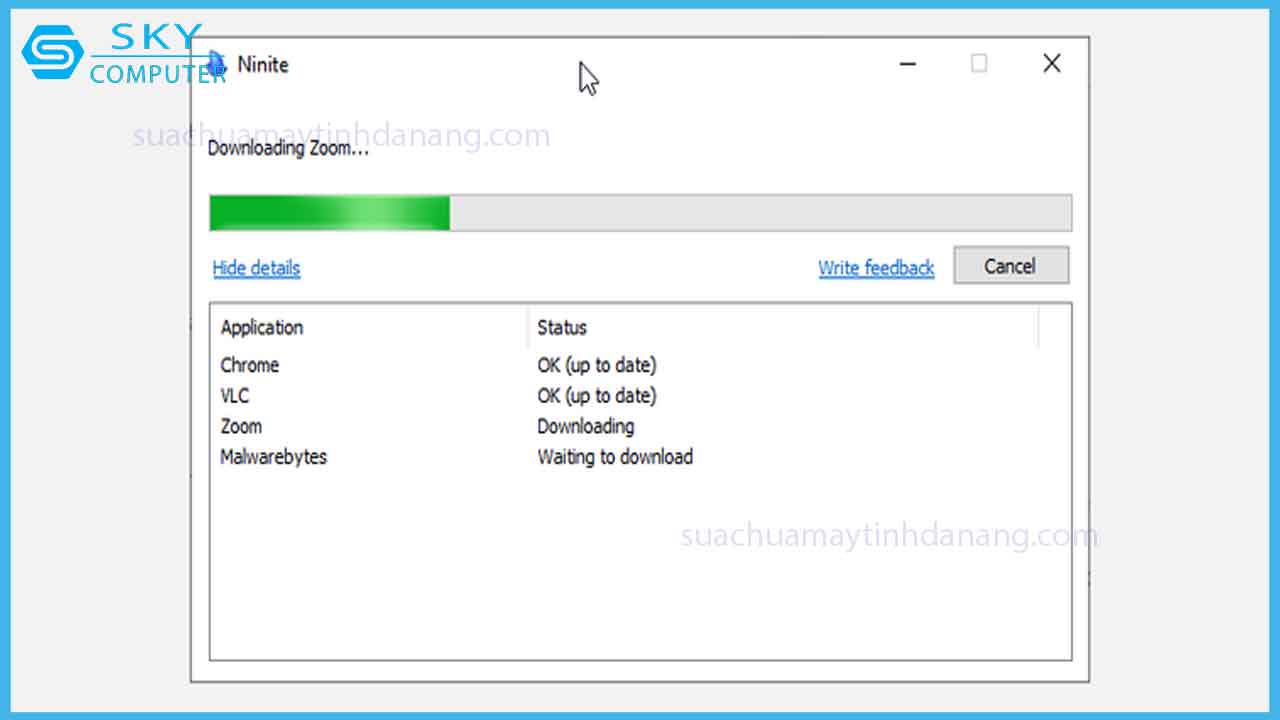Viewport: 1280px width, 720px height.
Task: Select the Zoom row showing Downloading
Action: coord(241,426)
